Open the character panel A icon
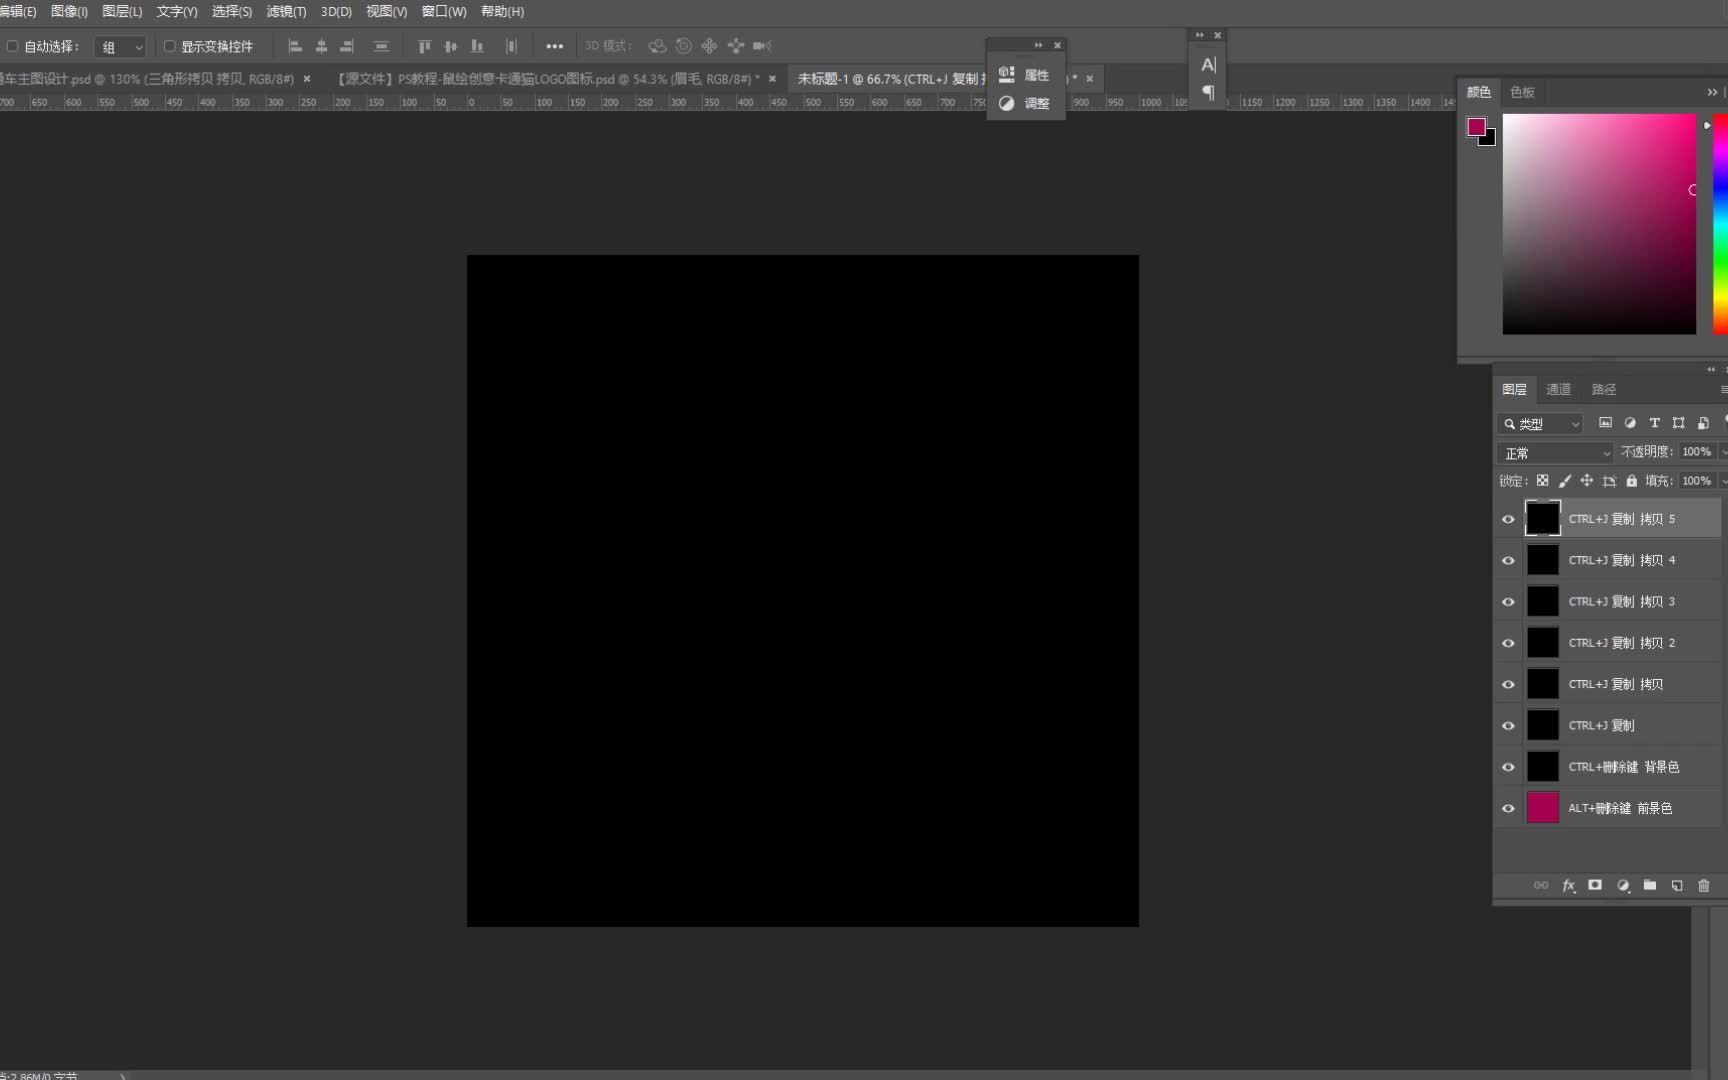 1208,65
